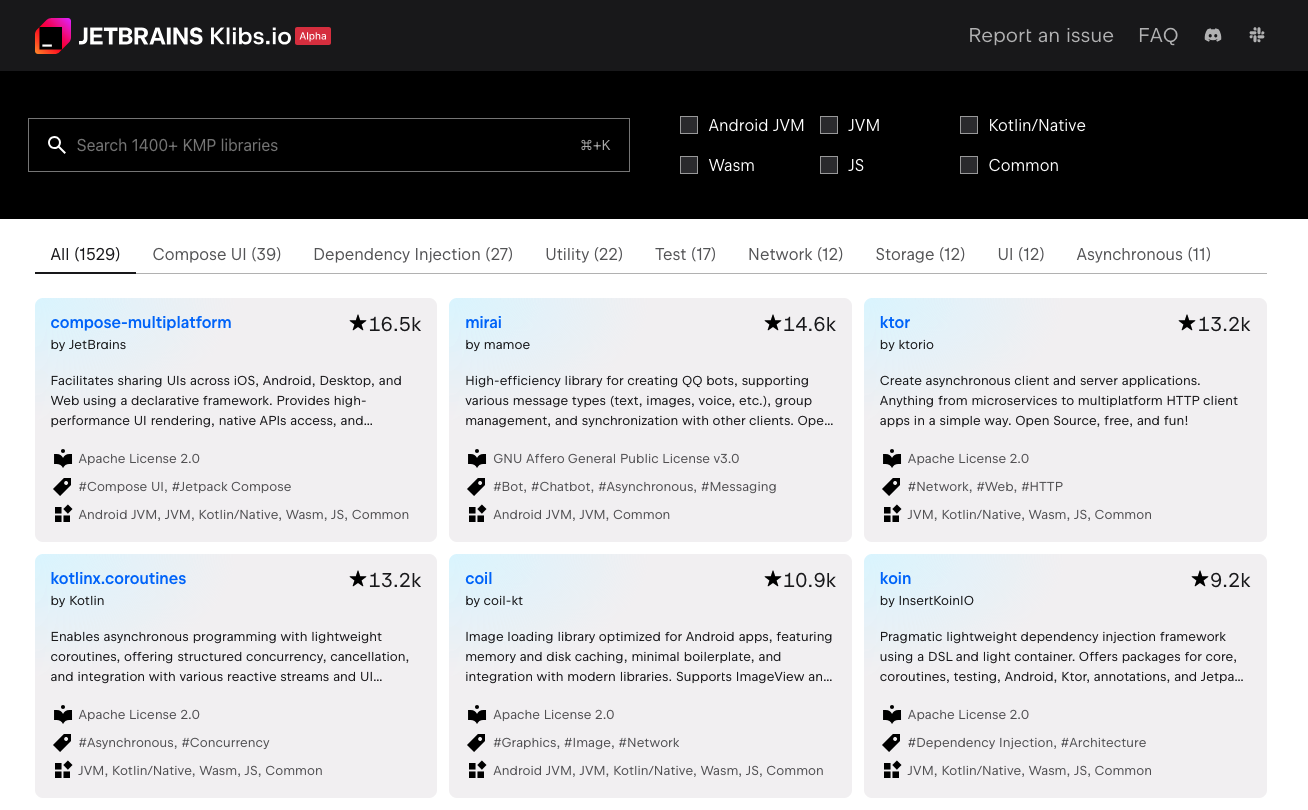This screenshot has width=1308, height=810.
Task: Switch to the Compose UI (39) tab
Action: 217,254
